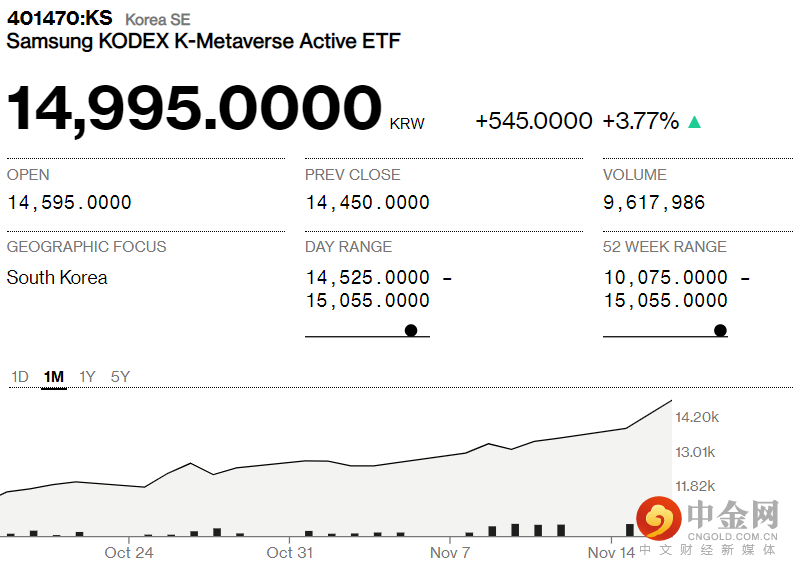Screen dimensions: 793x568
Task: Click the Korea SE exchange label
Action: pos(157,19)
